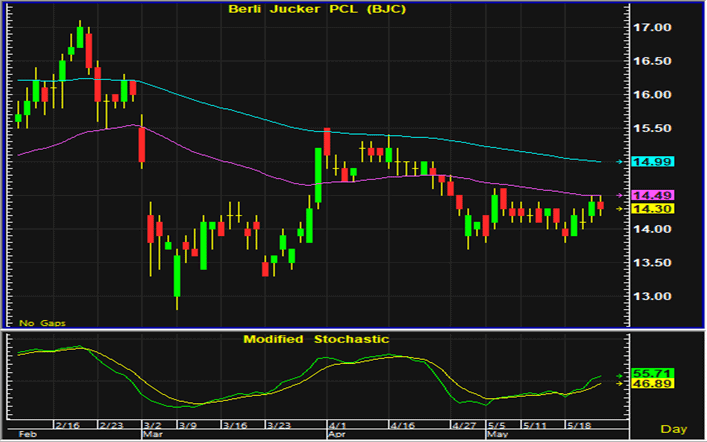Viewport: 707px width, 442px height.
Task: Click the 3/23 date marker
Action: tap(279, 425)
